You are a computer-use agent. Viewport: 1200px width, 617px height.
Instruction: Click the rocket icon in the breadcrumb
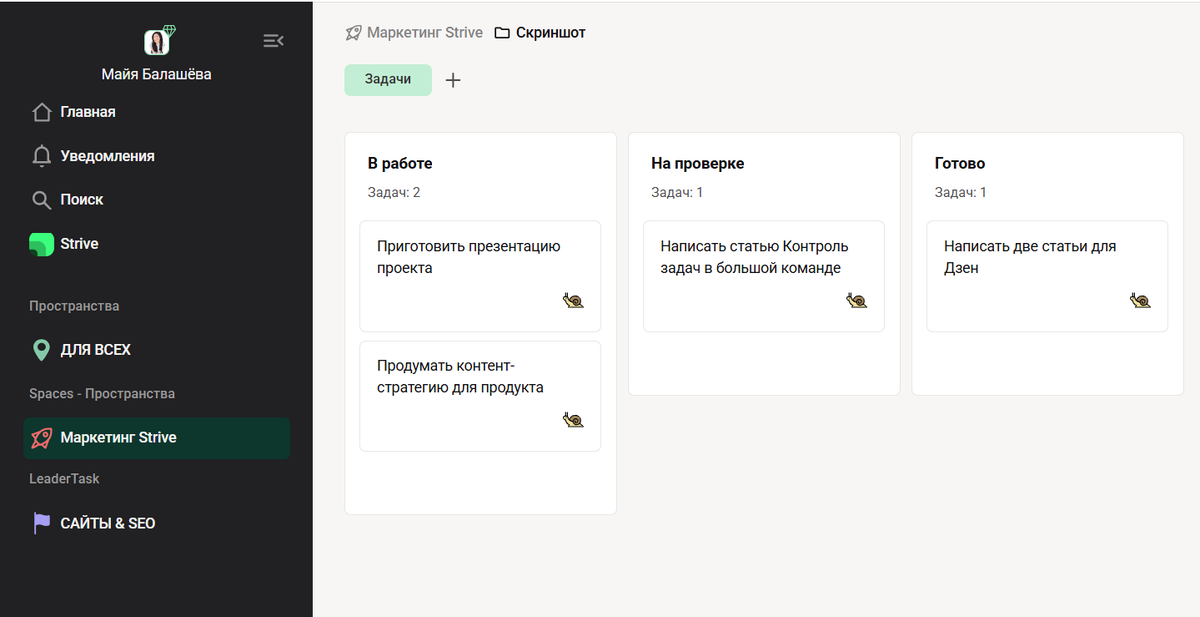click(352, 32)
